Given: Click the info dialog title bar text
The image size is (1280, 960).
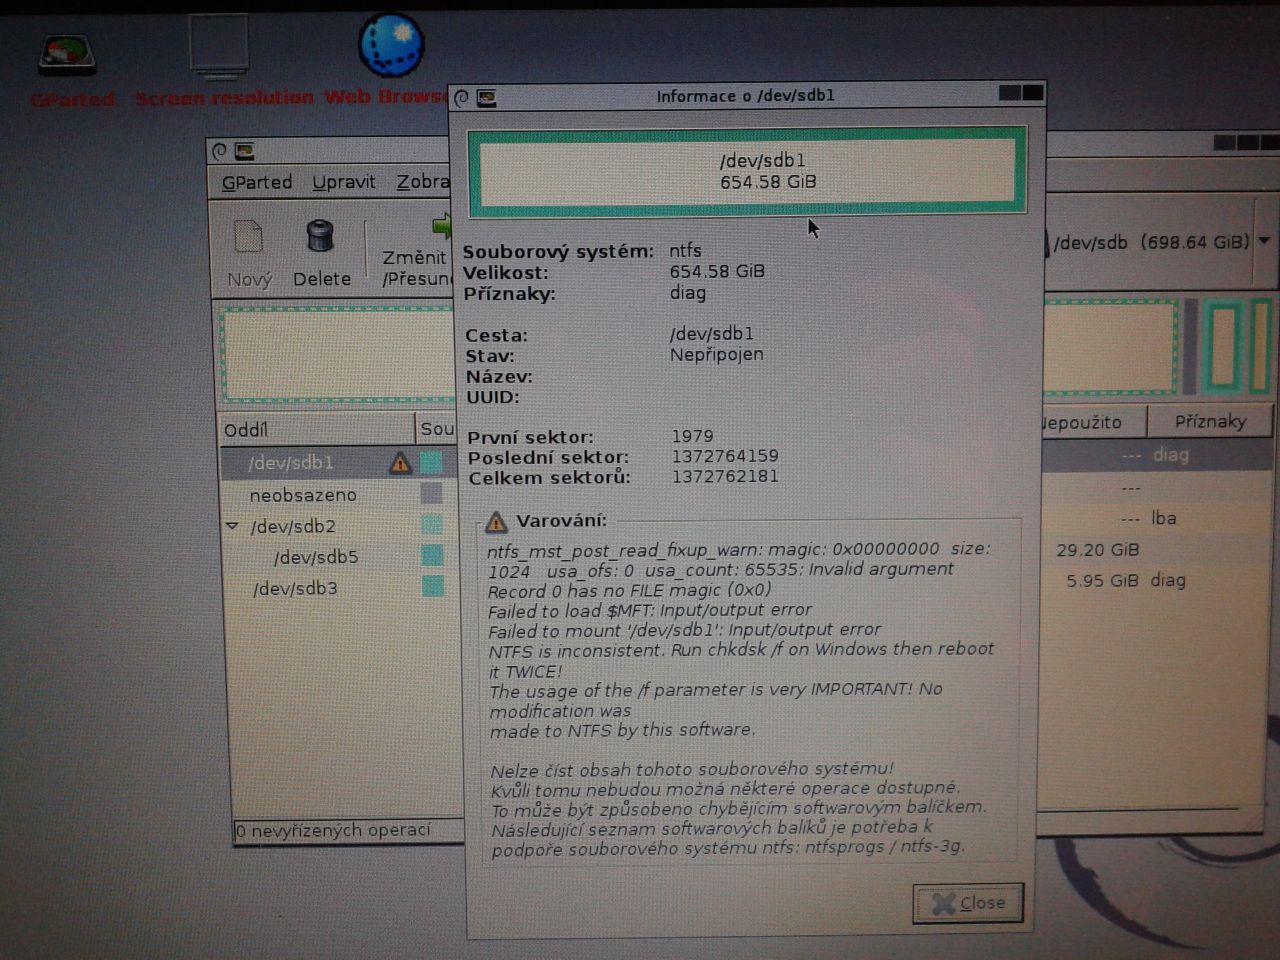Looking at the screenshot, I should pos(745,96).
